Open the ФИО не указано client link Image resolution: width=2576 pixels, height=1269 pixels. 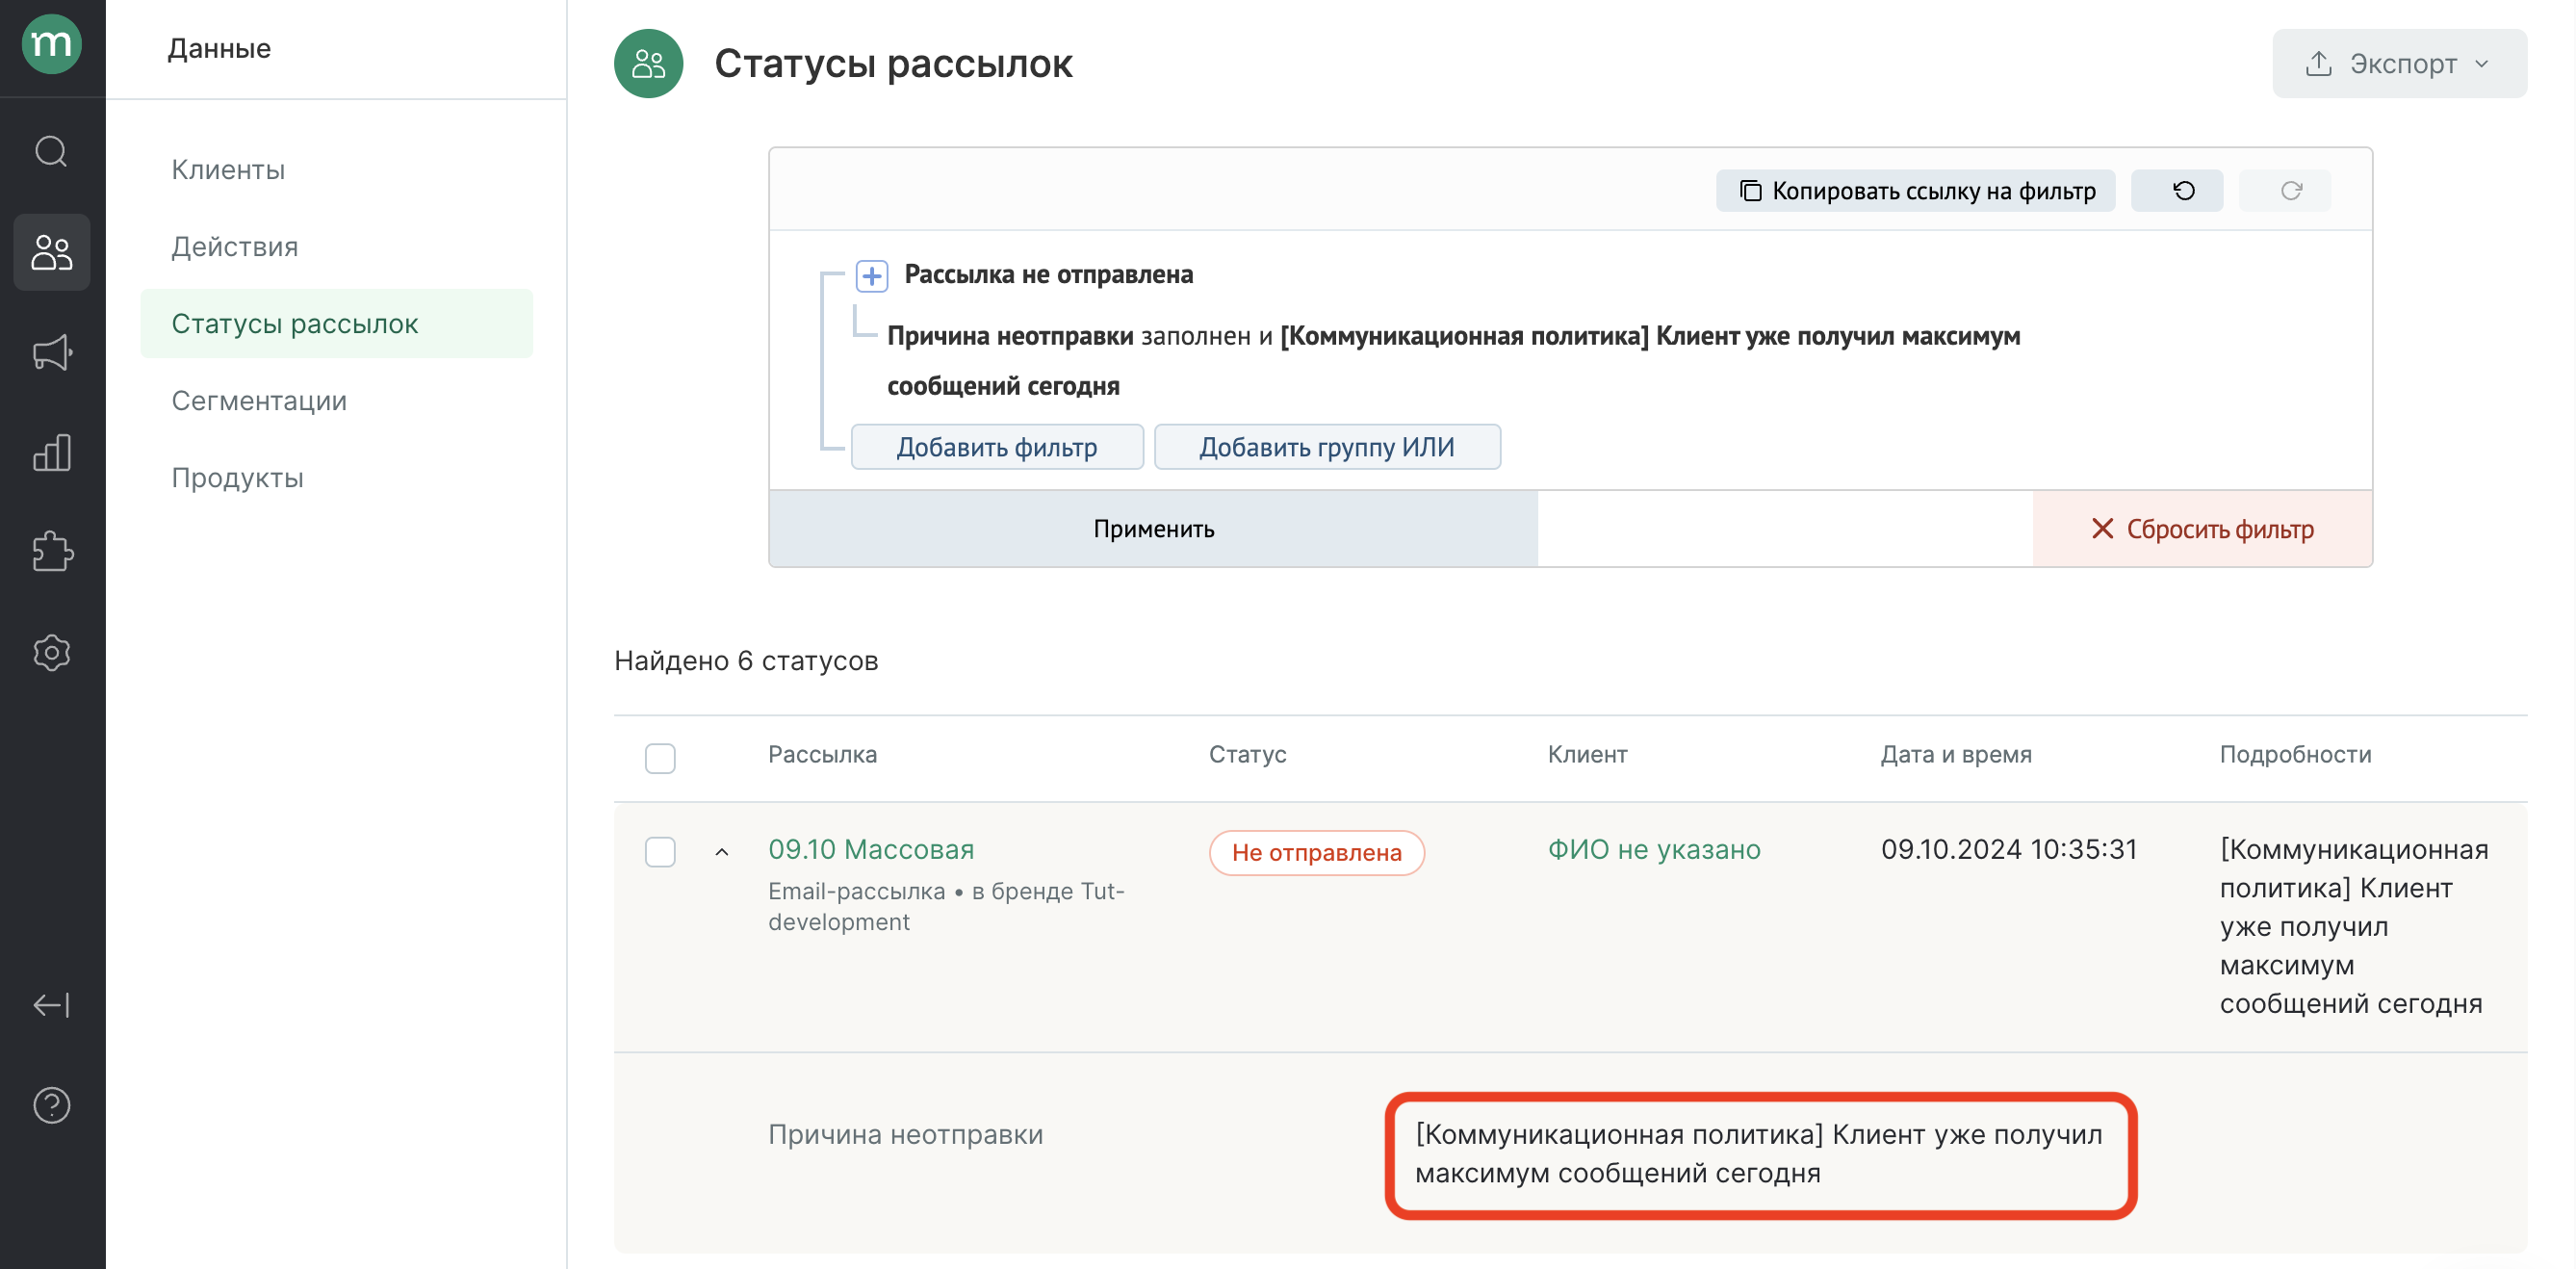click(x=1654, y=848)
